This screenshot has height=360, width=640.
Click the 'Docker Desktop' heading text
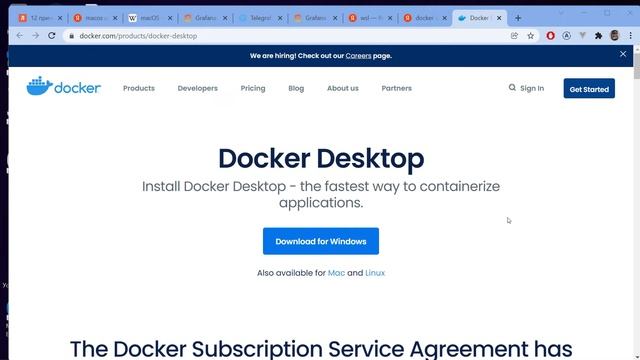click(321, 158)
